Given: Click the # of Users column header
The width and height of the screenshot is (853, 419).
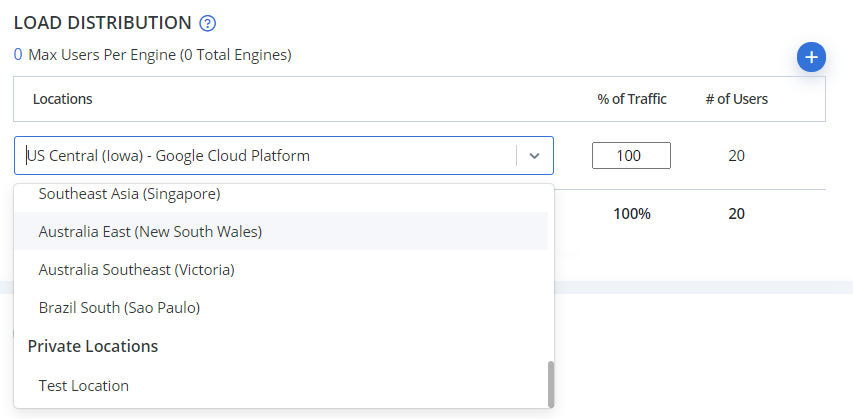Looking at the screenshot, I should tap(736, 99).
